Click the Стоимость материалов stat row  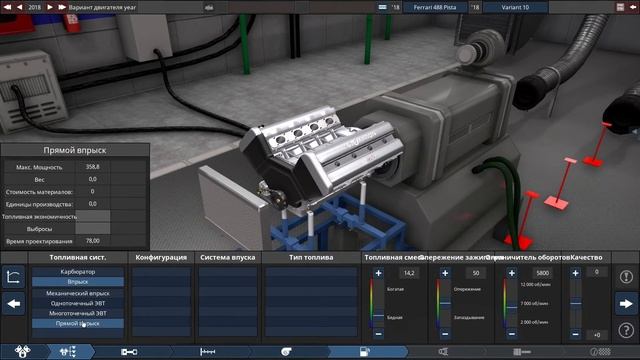pos(75,191)
